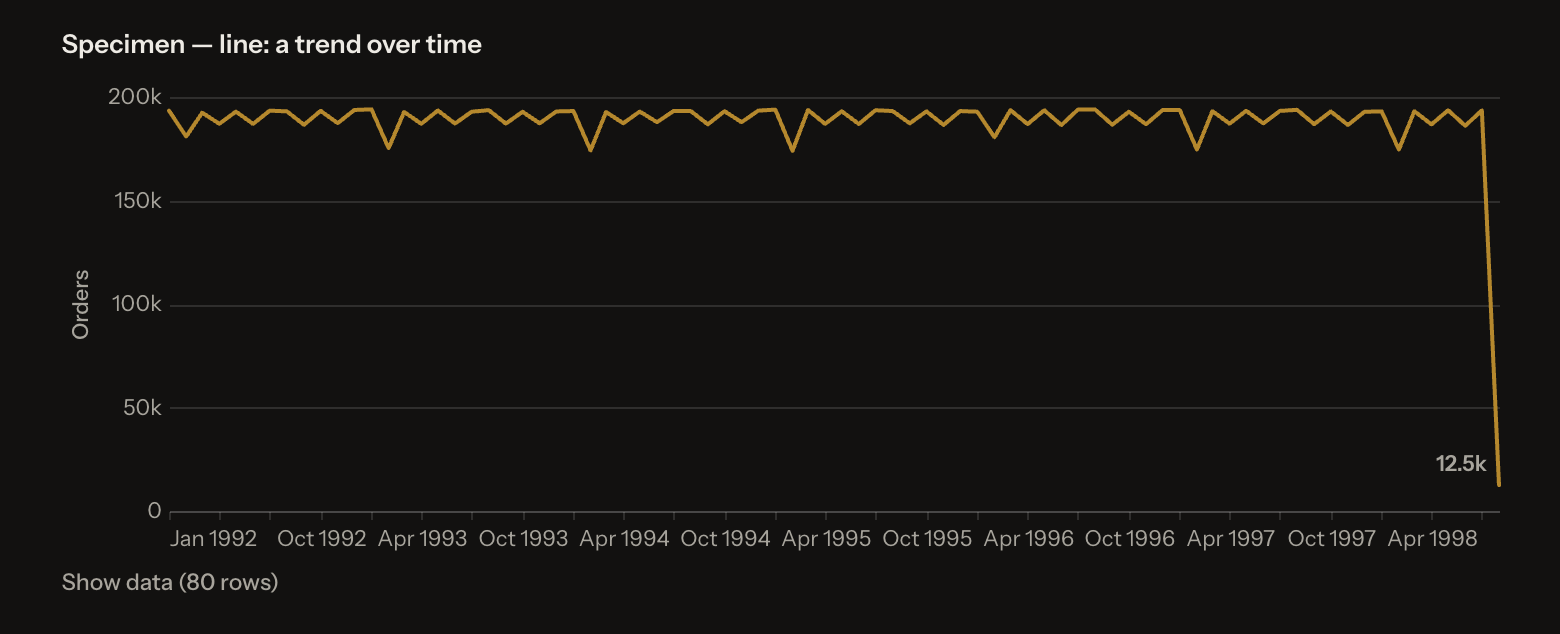
Task: Select the Oct 1992 x-axis label
Action: pos(322,538)
